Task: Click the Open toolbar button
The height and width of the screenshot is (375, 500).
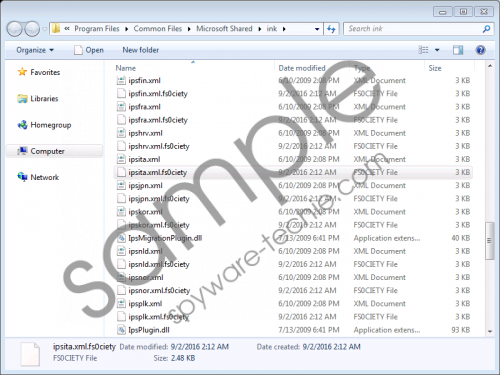Action: pyautogui.click(x=89, y=50)
